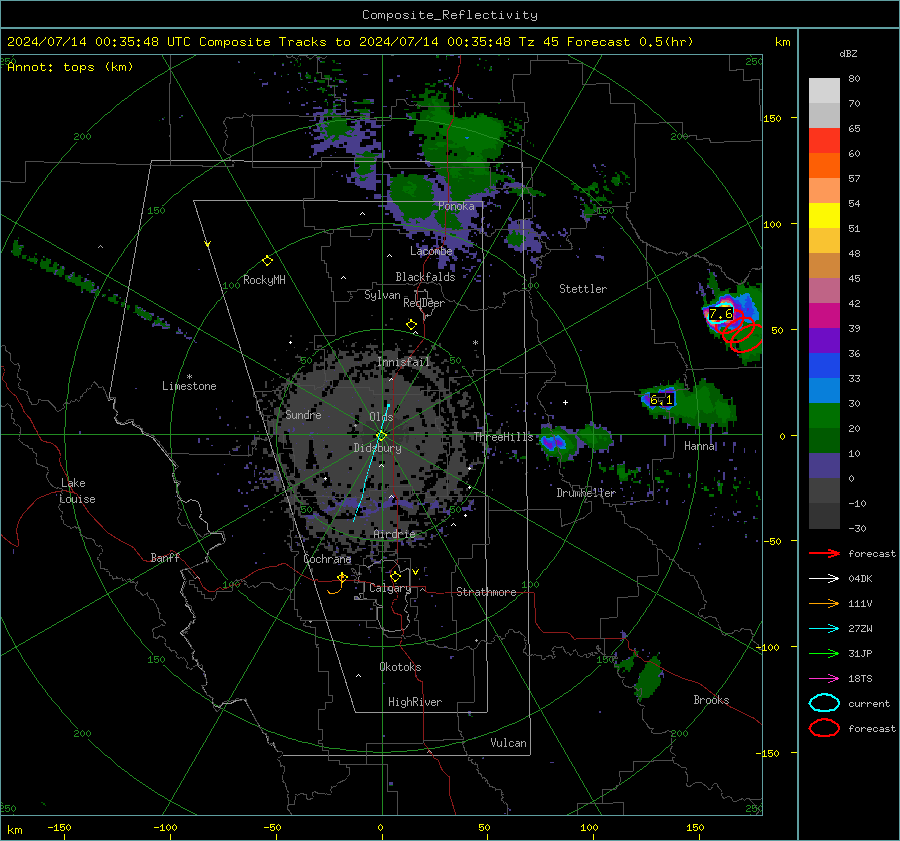Select the yellow diamond marker near RockyMH
Viewport: 900px width, 841px height.
267,261
